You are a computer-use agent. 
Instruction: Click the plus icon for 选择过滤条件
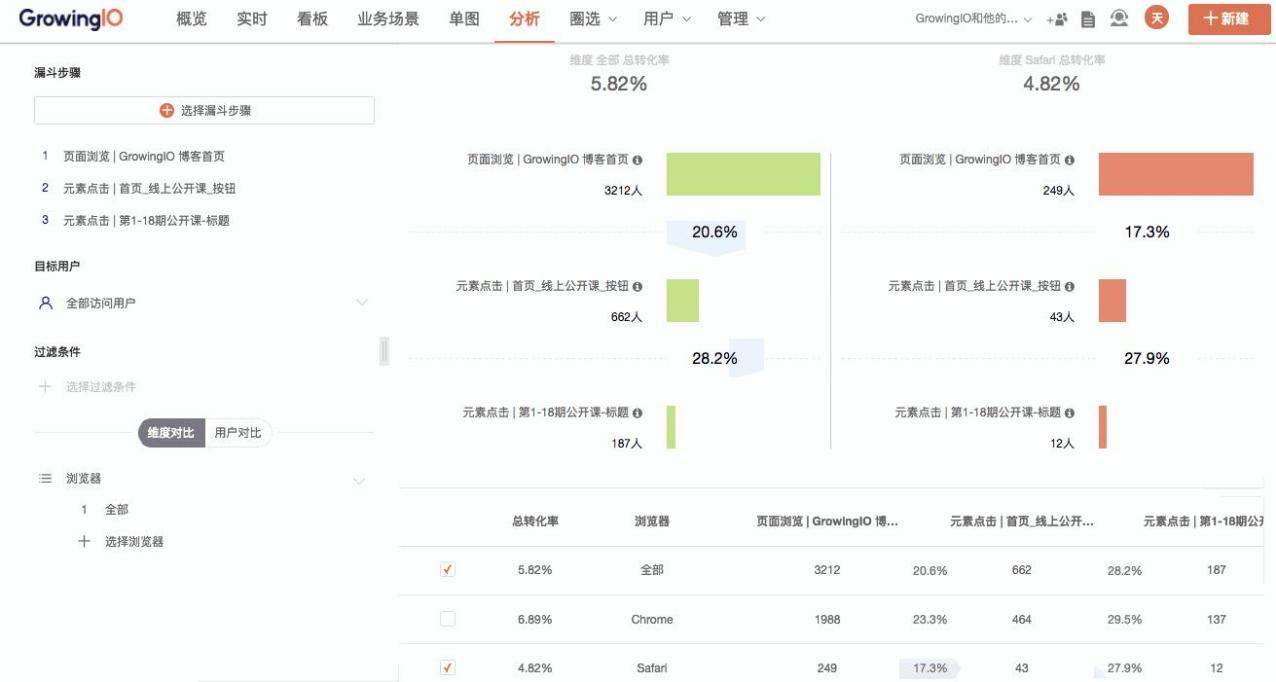(x=45, y=386)
